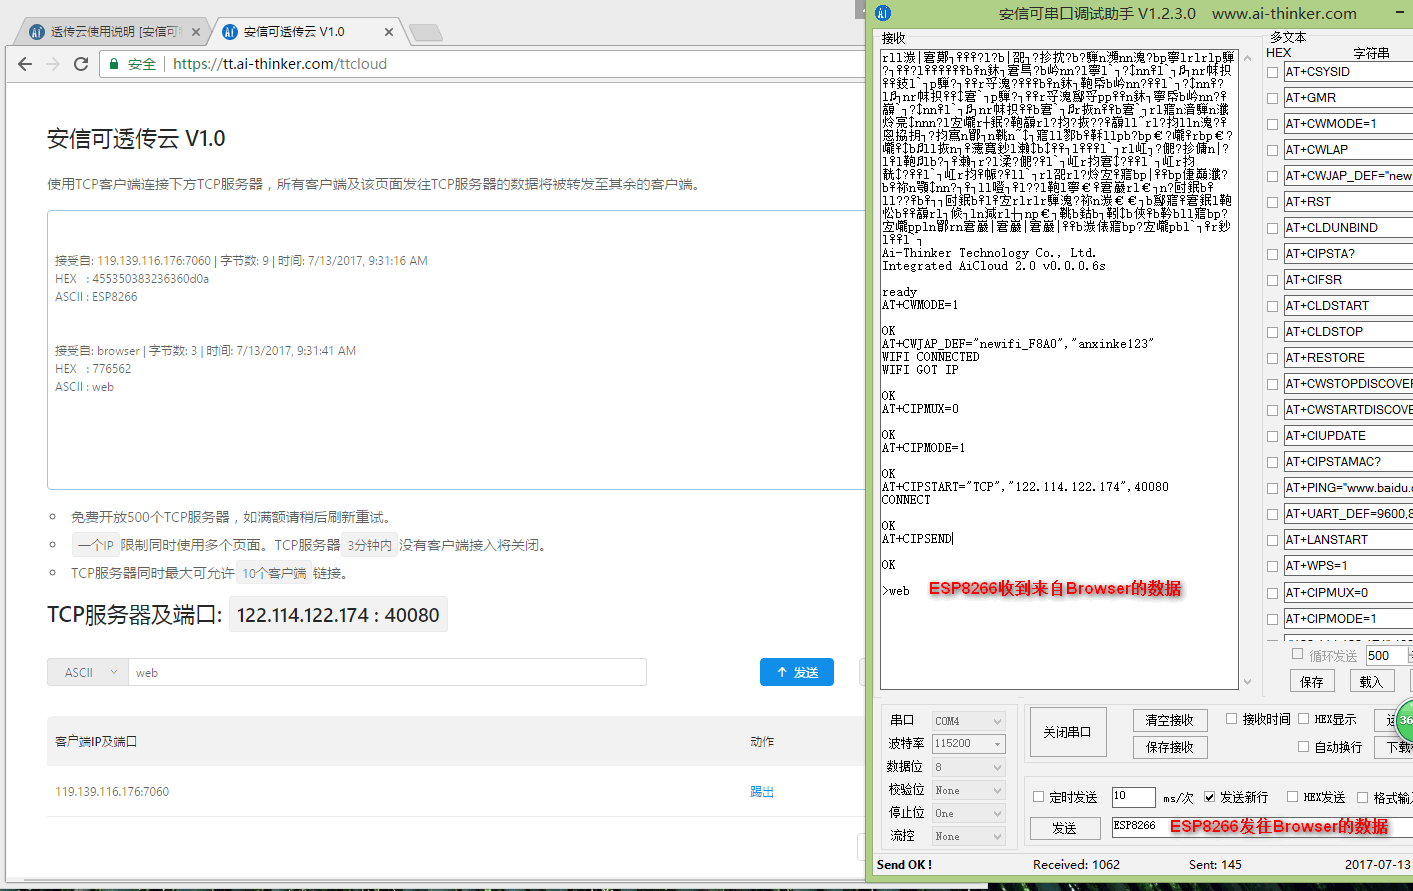Enable the 接收时间 checkbox
Screen dimensions: 1413x891
point(1232,719)
